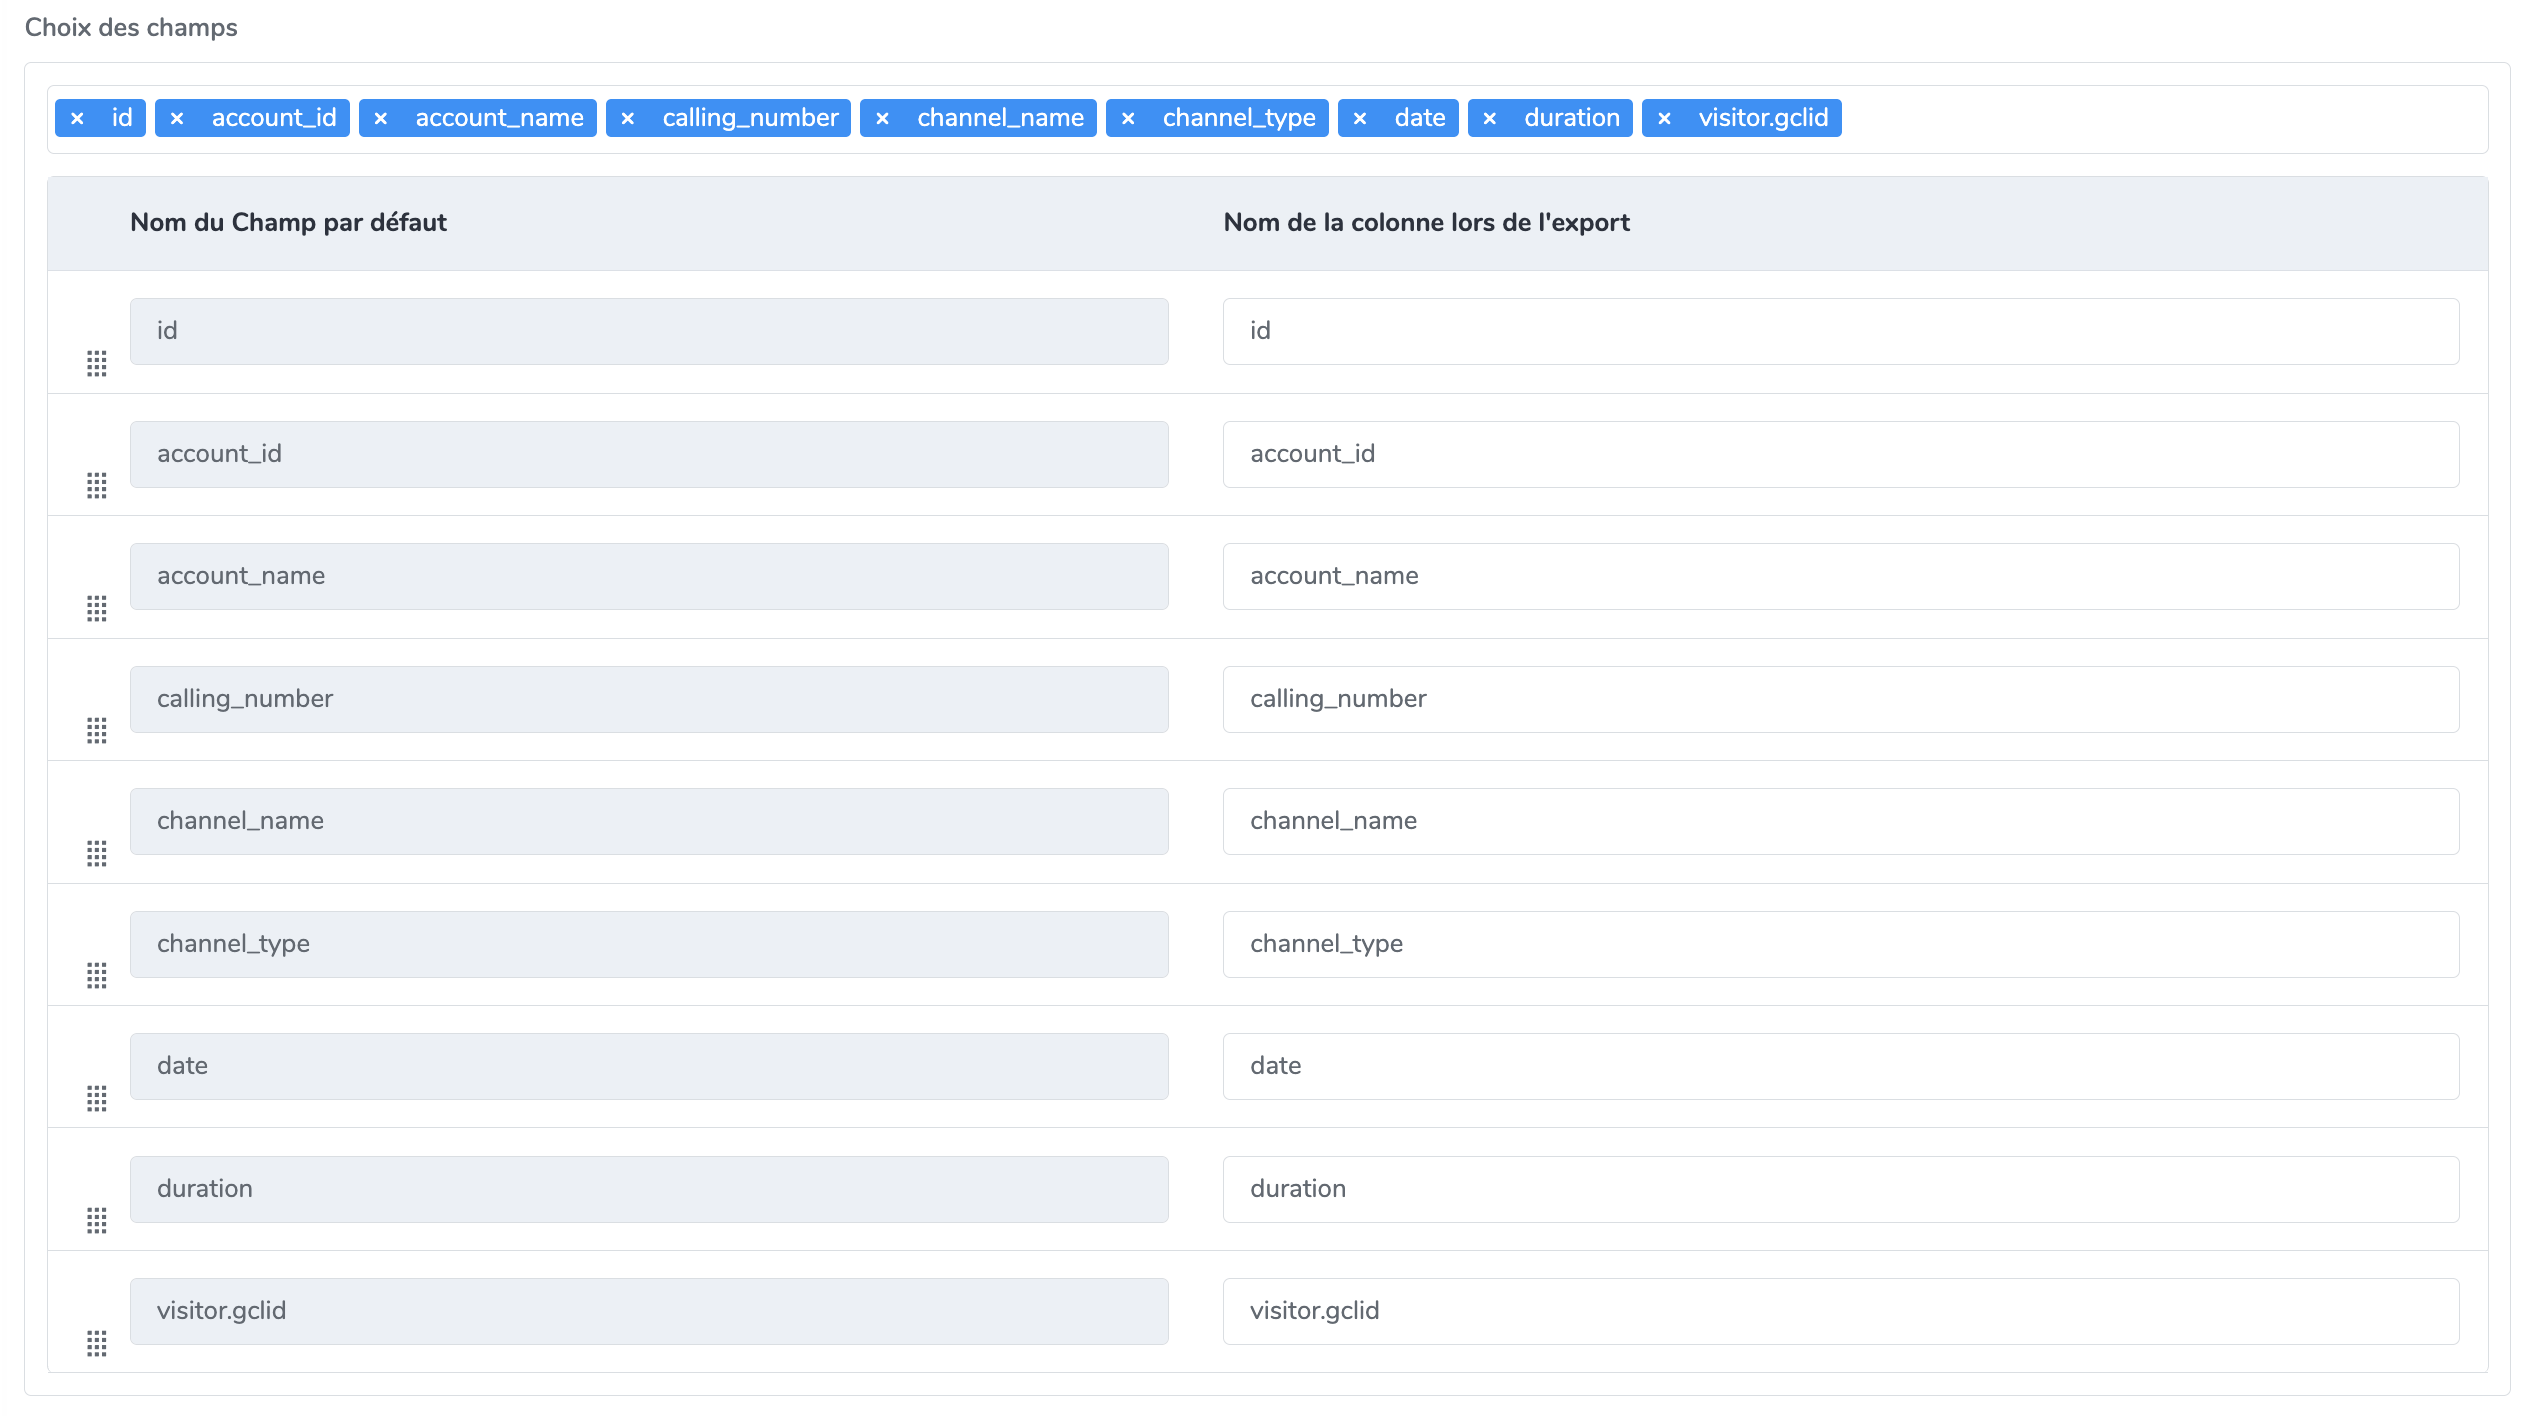The height and width of the screenshot is (1416, 2540).
Task: Click empty area of the field tags selector
Action: 2160,119
